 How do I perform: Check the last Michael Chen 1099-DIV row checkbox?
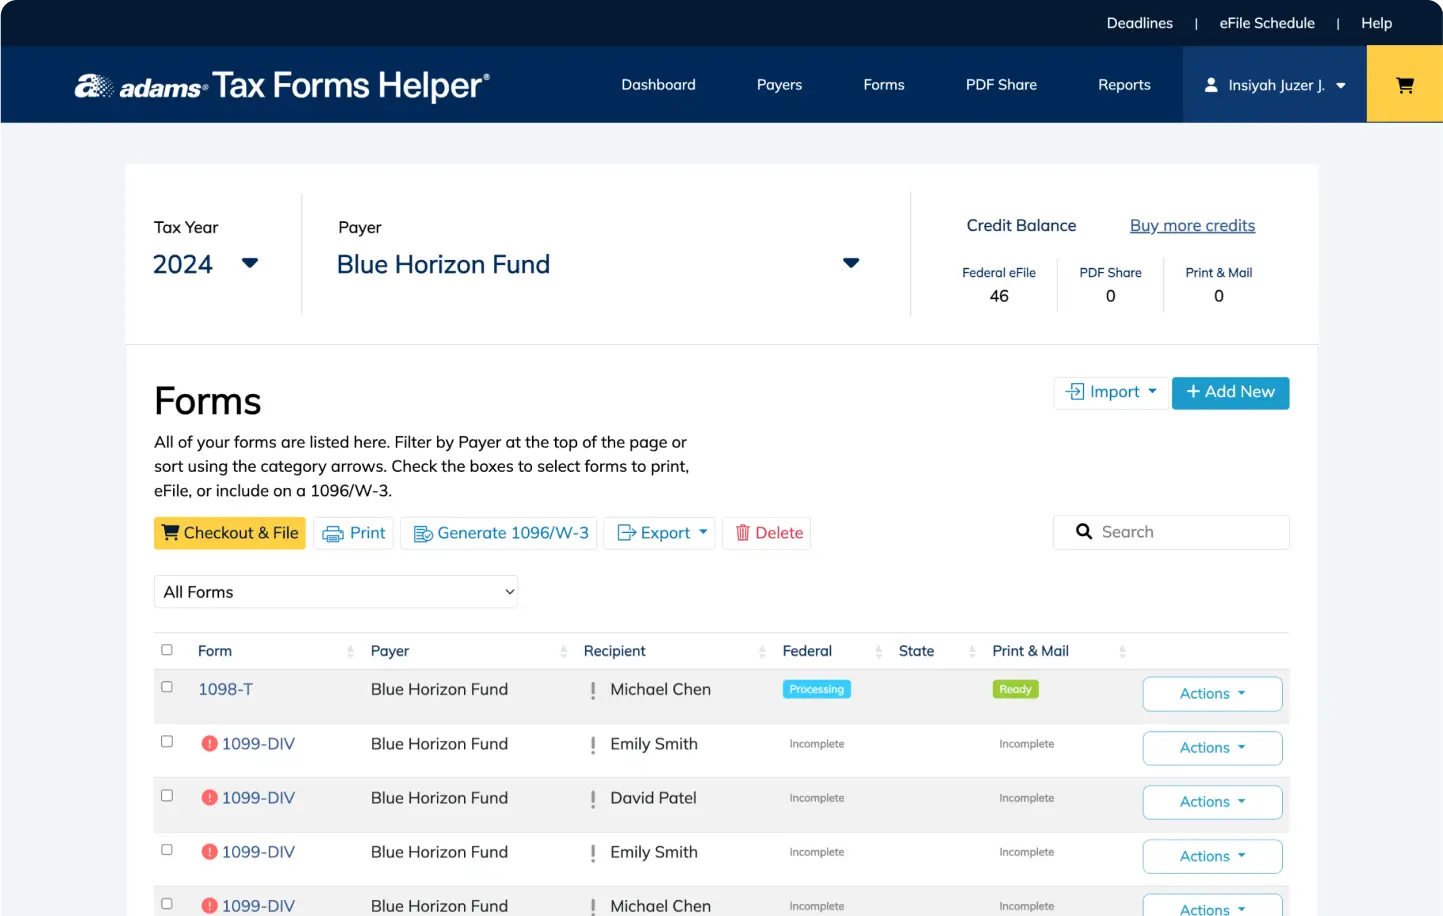click(x=167, y=904)
